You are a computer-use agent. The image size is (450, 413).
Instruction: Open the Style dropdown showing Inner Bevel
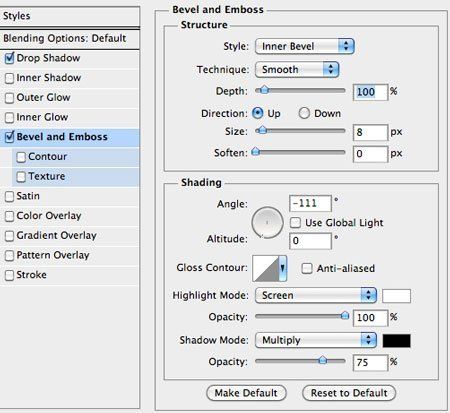tap(304, 46)
